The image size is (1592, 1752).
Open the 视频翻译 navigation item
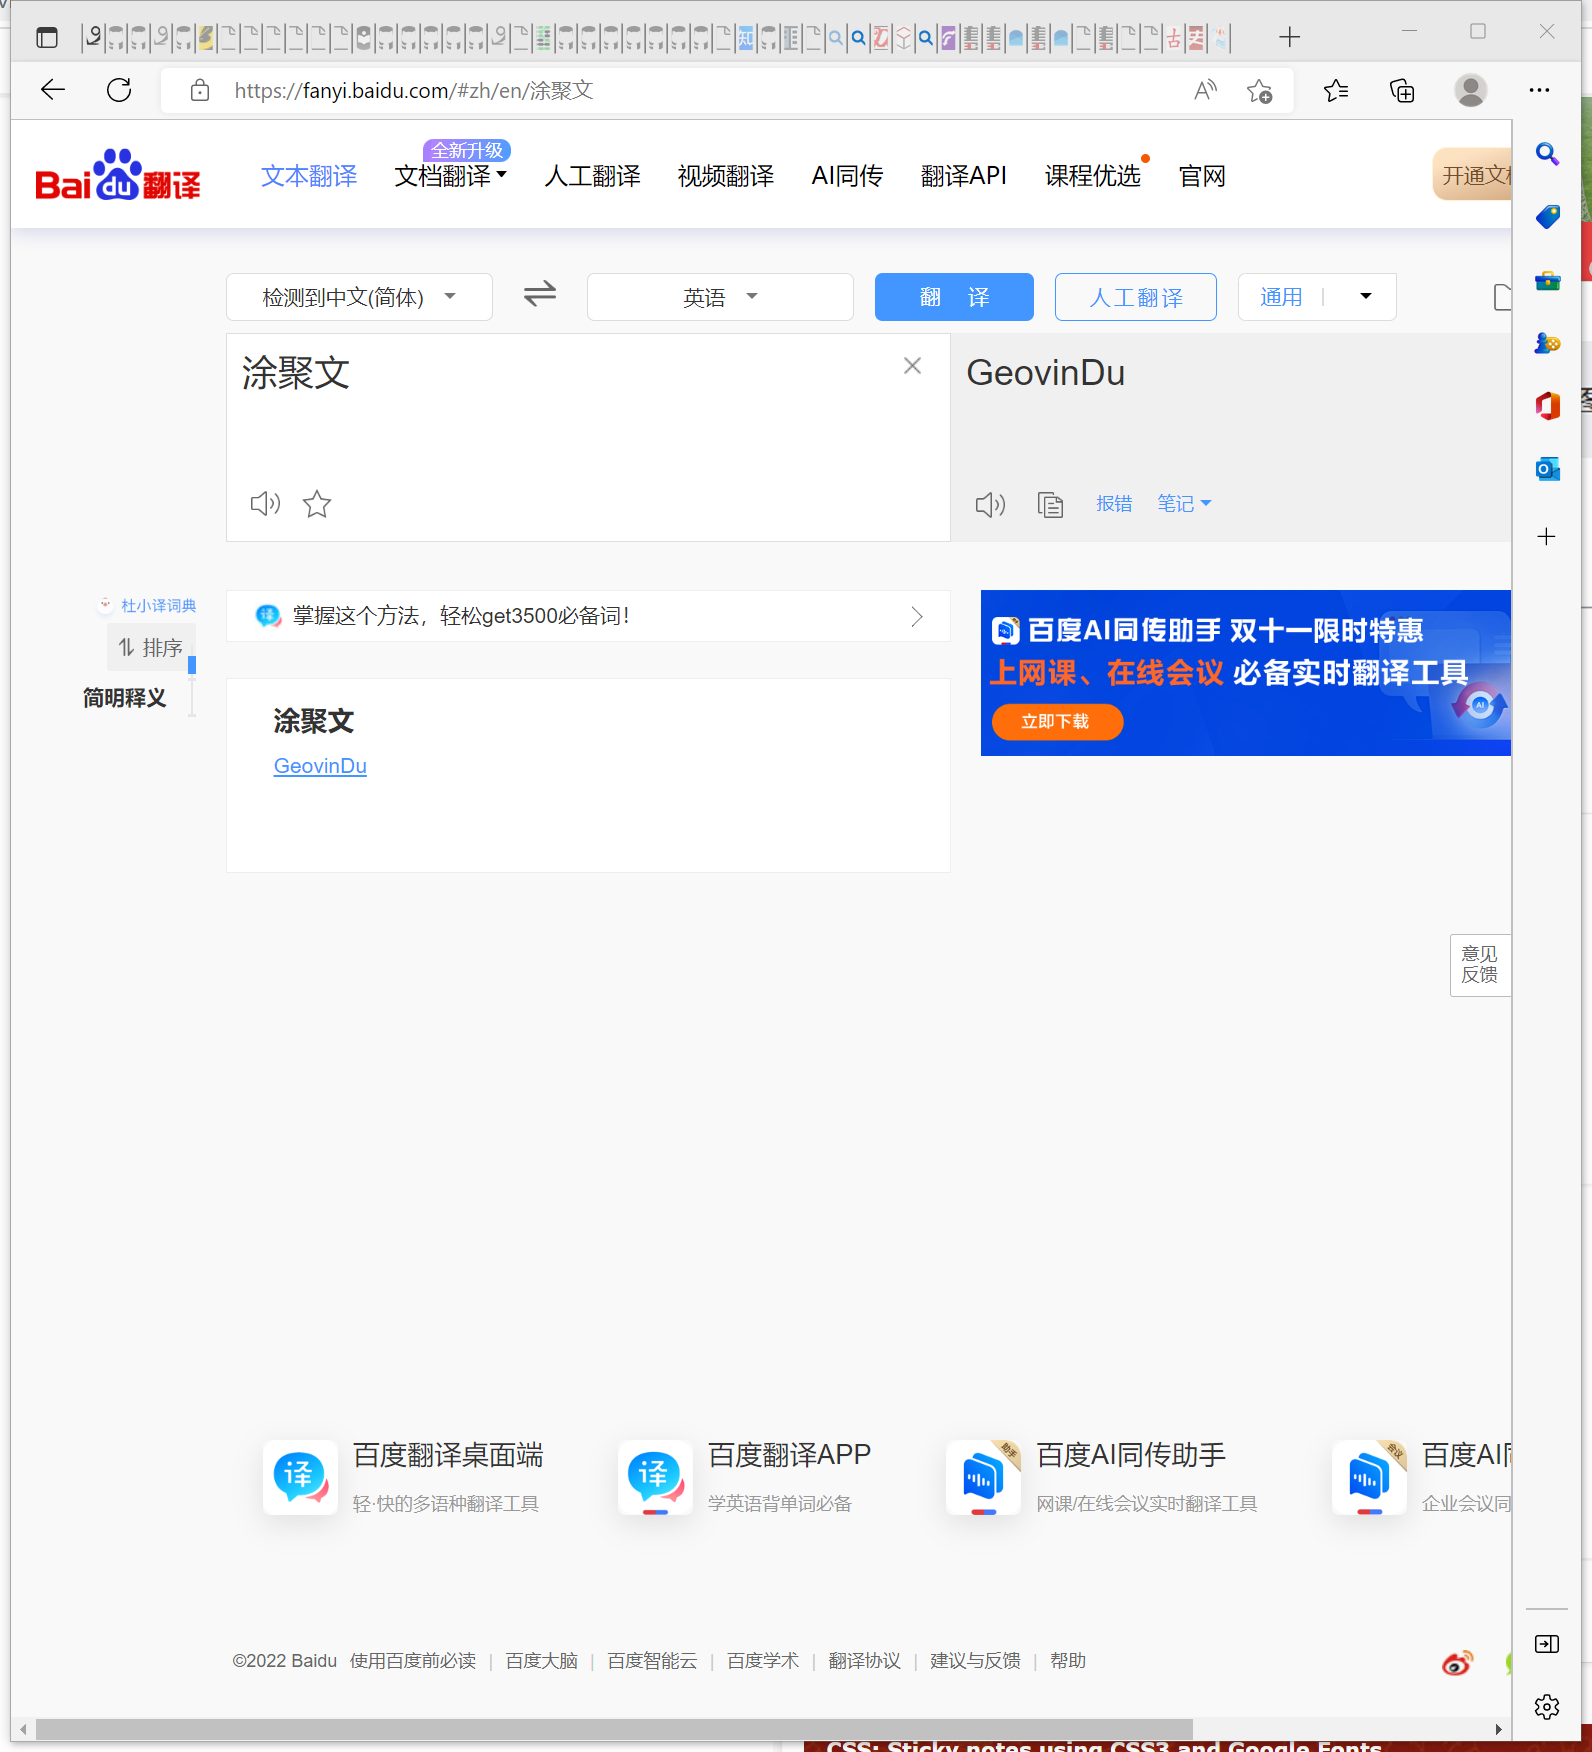click(726, 176)
